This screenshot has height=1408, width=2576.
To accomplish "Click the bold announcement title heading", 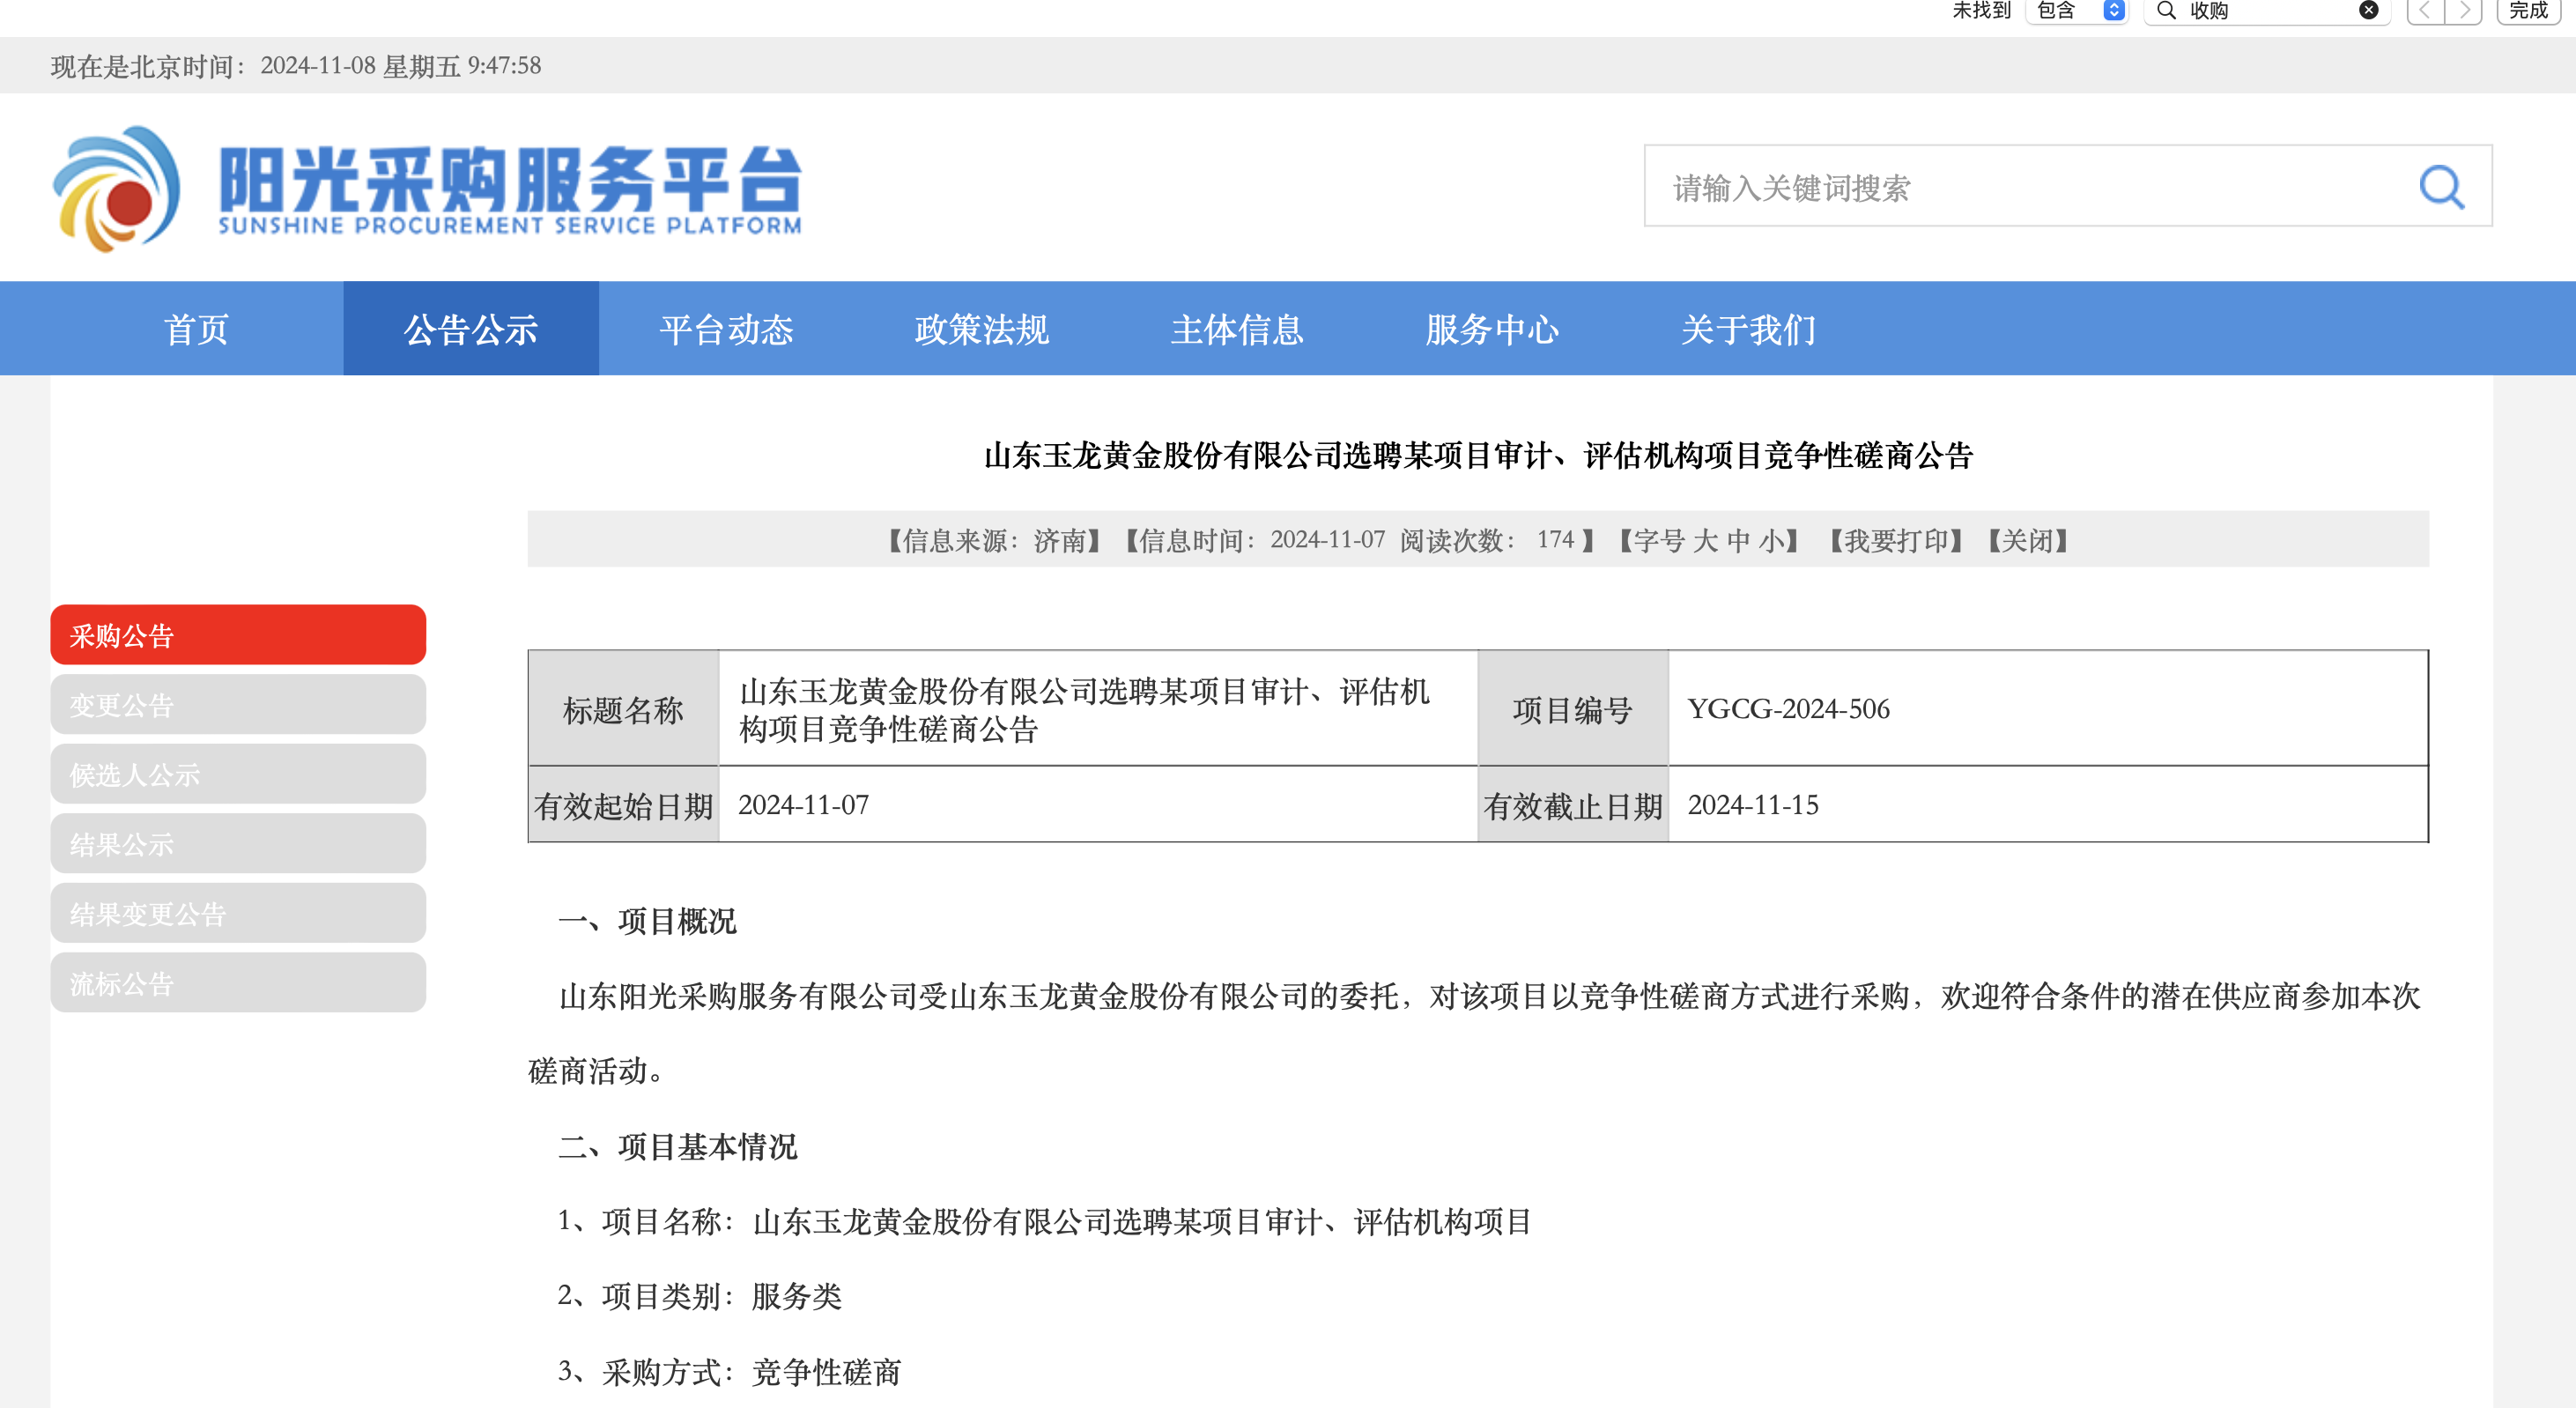I will 1478,456.
